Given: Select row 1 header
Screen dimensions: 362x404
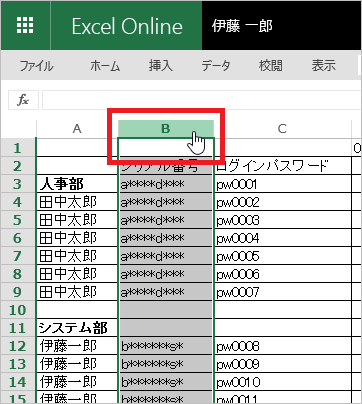Looking at the screenshot, I should pos(18,148).
